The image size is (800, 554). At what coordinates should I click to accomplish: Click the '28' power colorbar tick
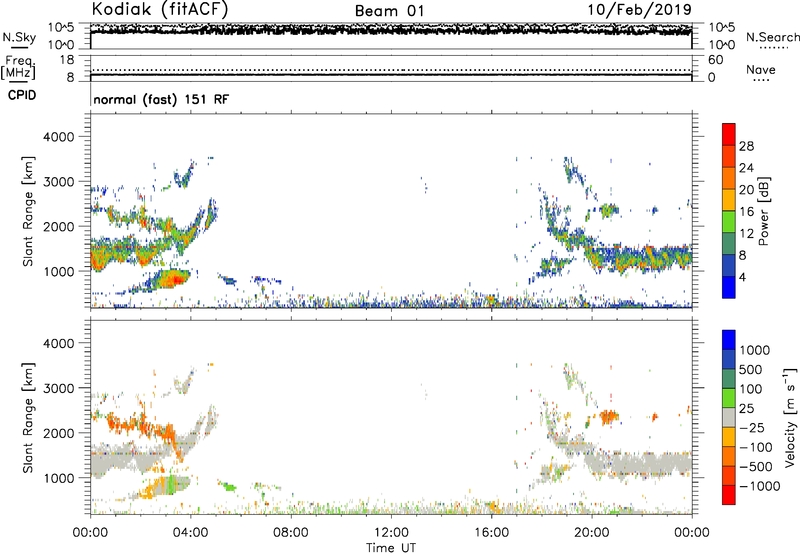point(746,146)
